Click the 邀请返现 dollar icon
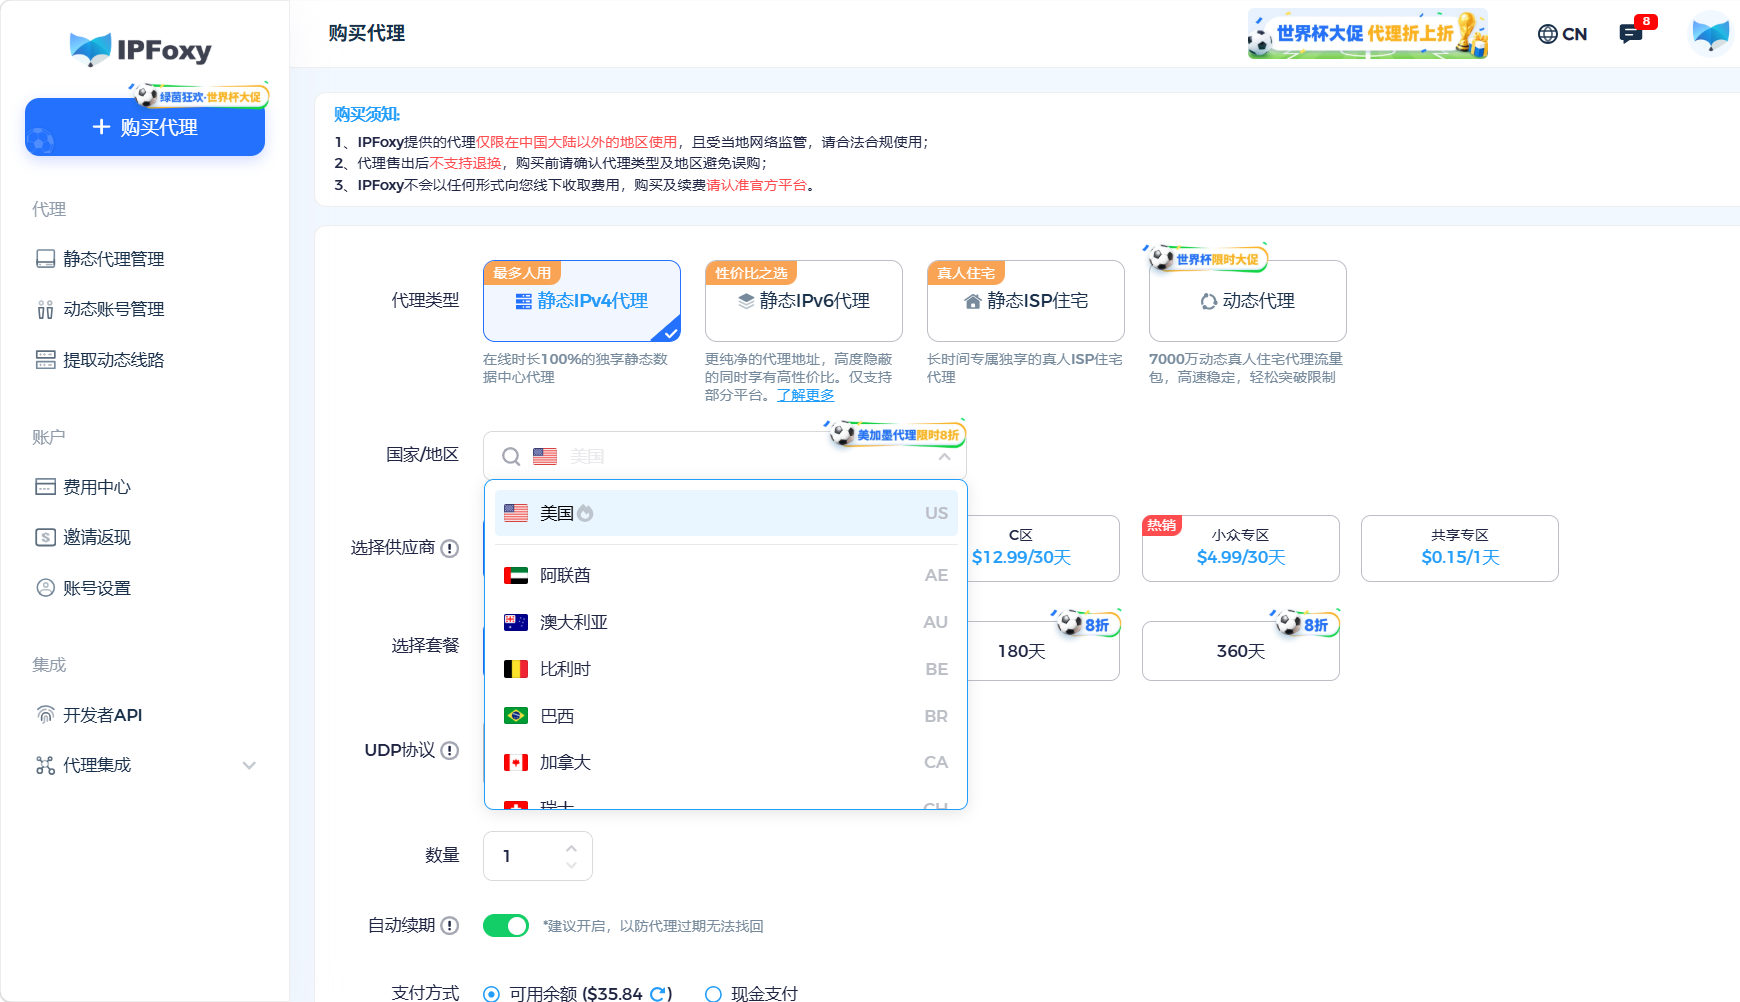This screenshot has width=1740, height=1002. pos(45,537)
